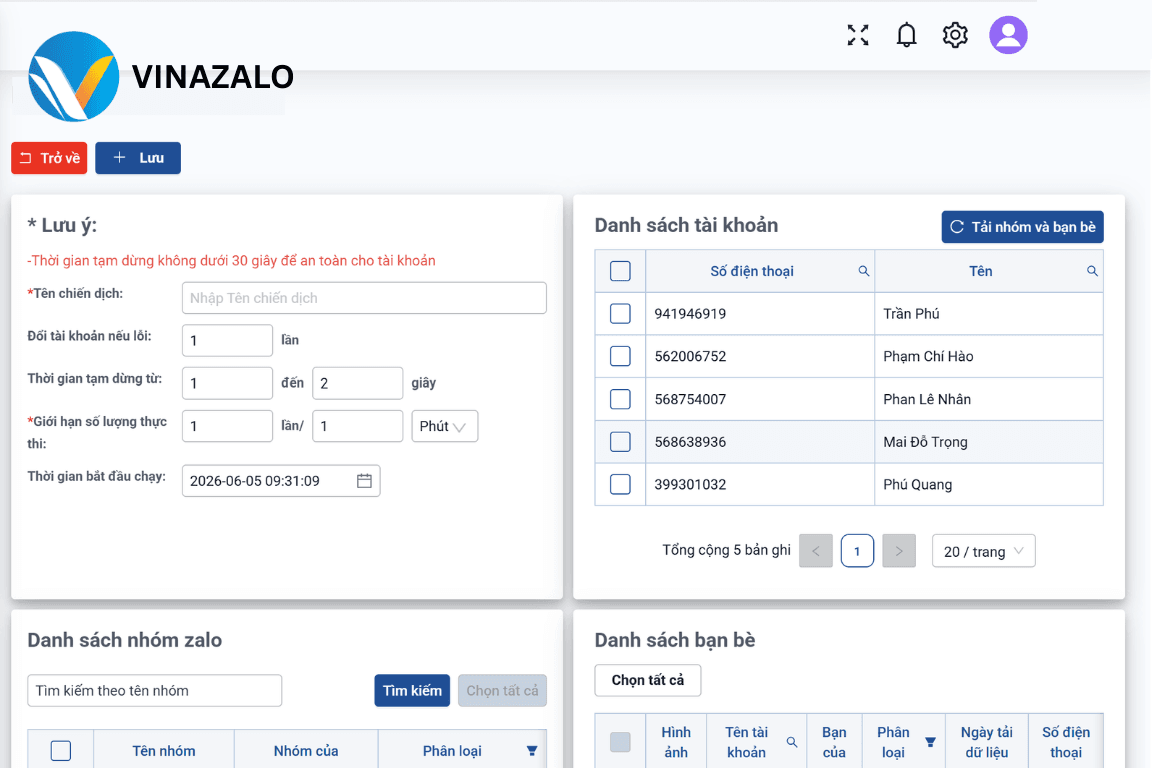1152x768 pixels.
Task: Click disabled Chọn tất cả in groups
Action: tap(502, 691)
